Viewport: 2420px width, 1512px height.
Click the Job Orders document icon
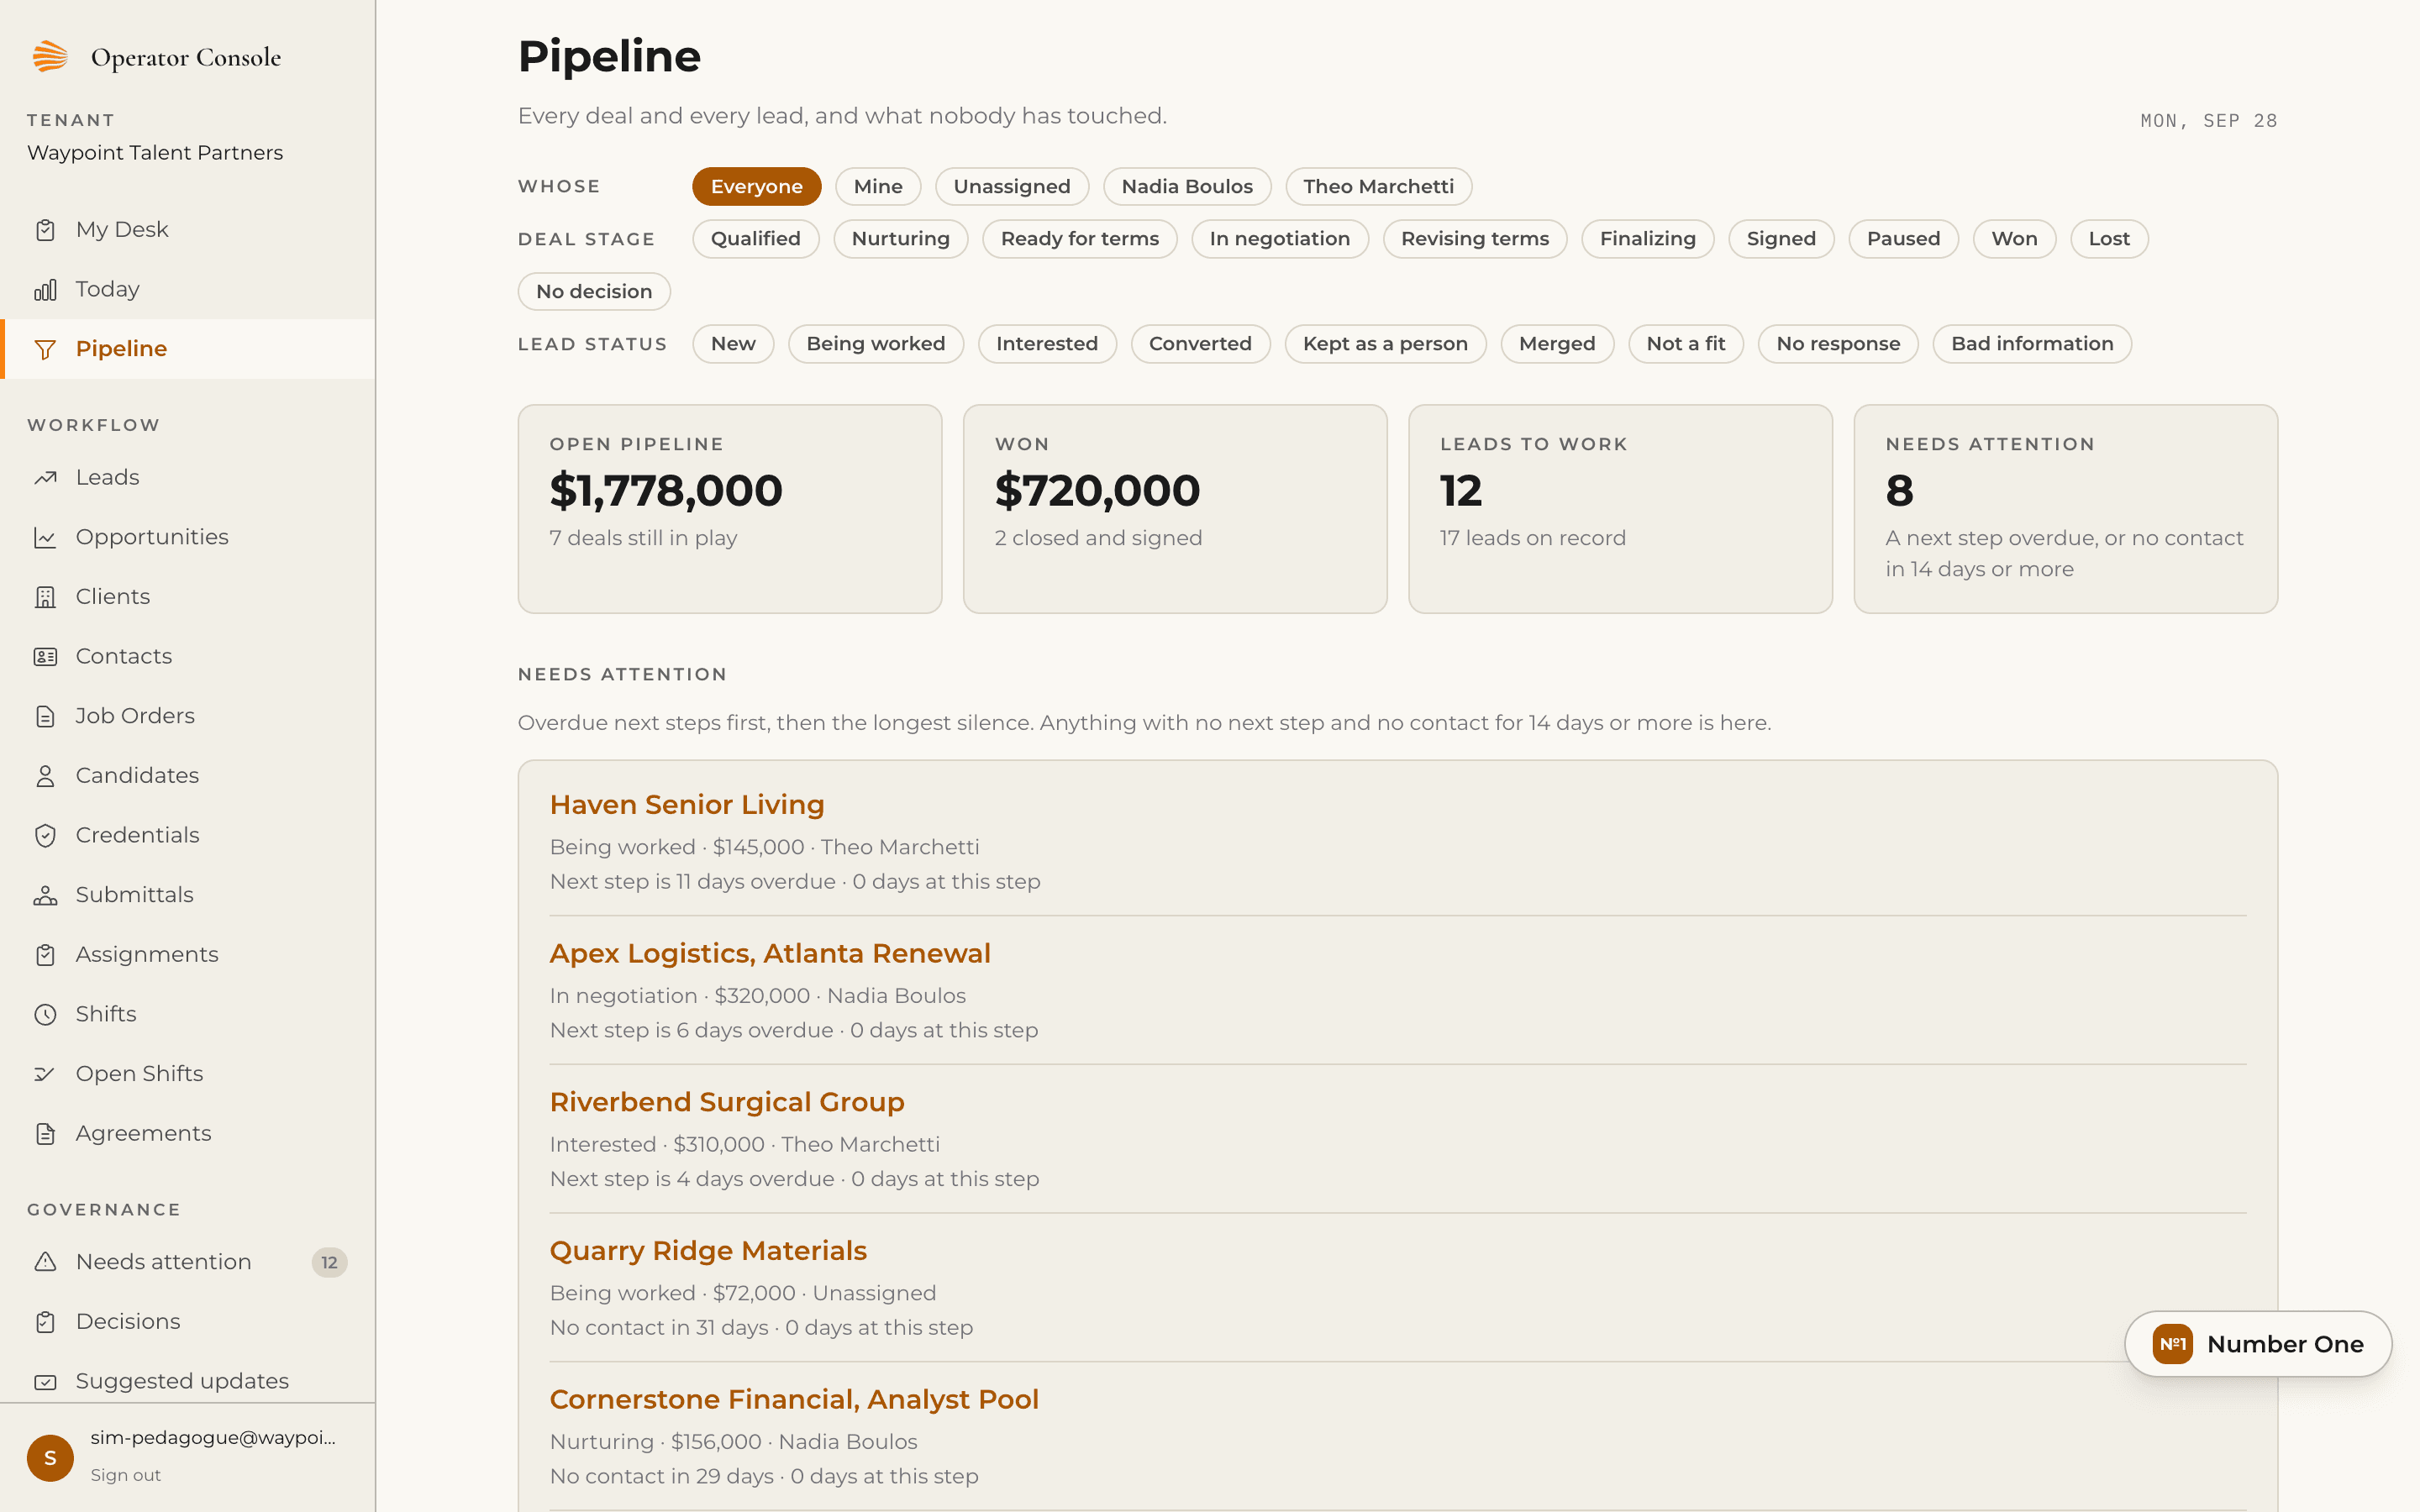coord(45,716)
